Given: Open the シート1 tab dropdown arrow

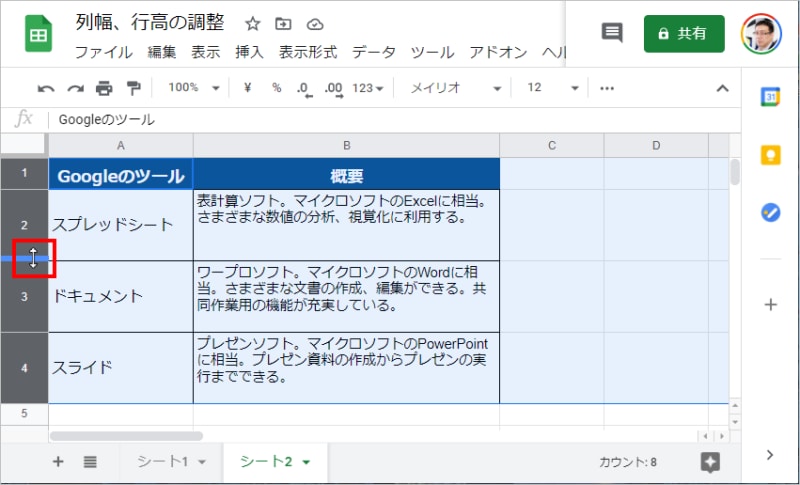Looking at the screenshot, I should (202, 463).
